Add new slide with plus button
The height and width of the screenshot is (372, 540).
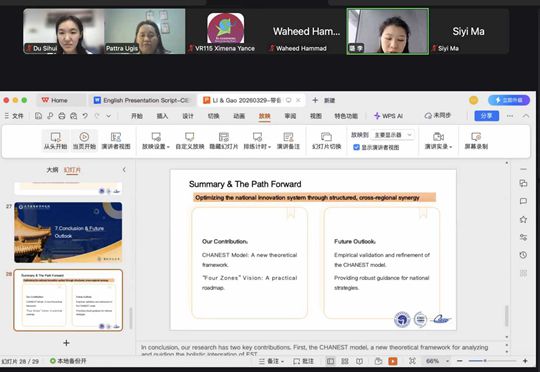click(66, 343)
